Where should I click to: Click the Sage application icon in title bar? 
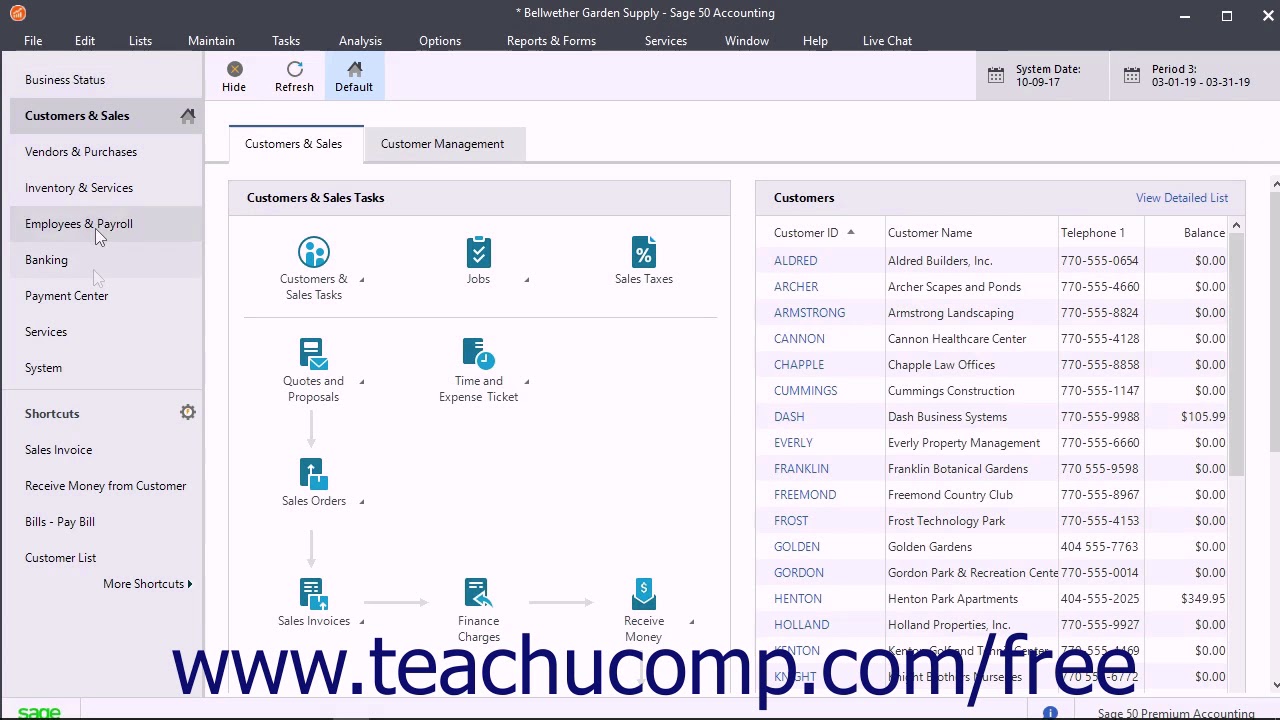17,13
